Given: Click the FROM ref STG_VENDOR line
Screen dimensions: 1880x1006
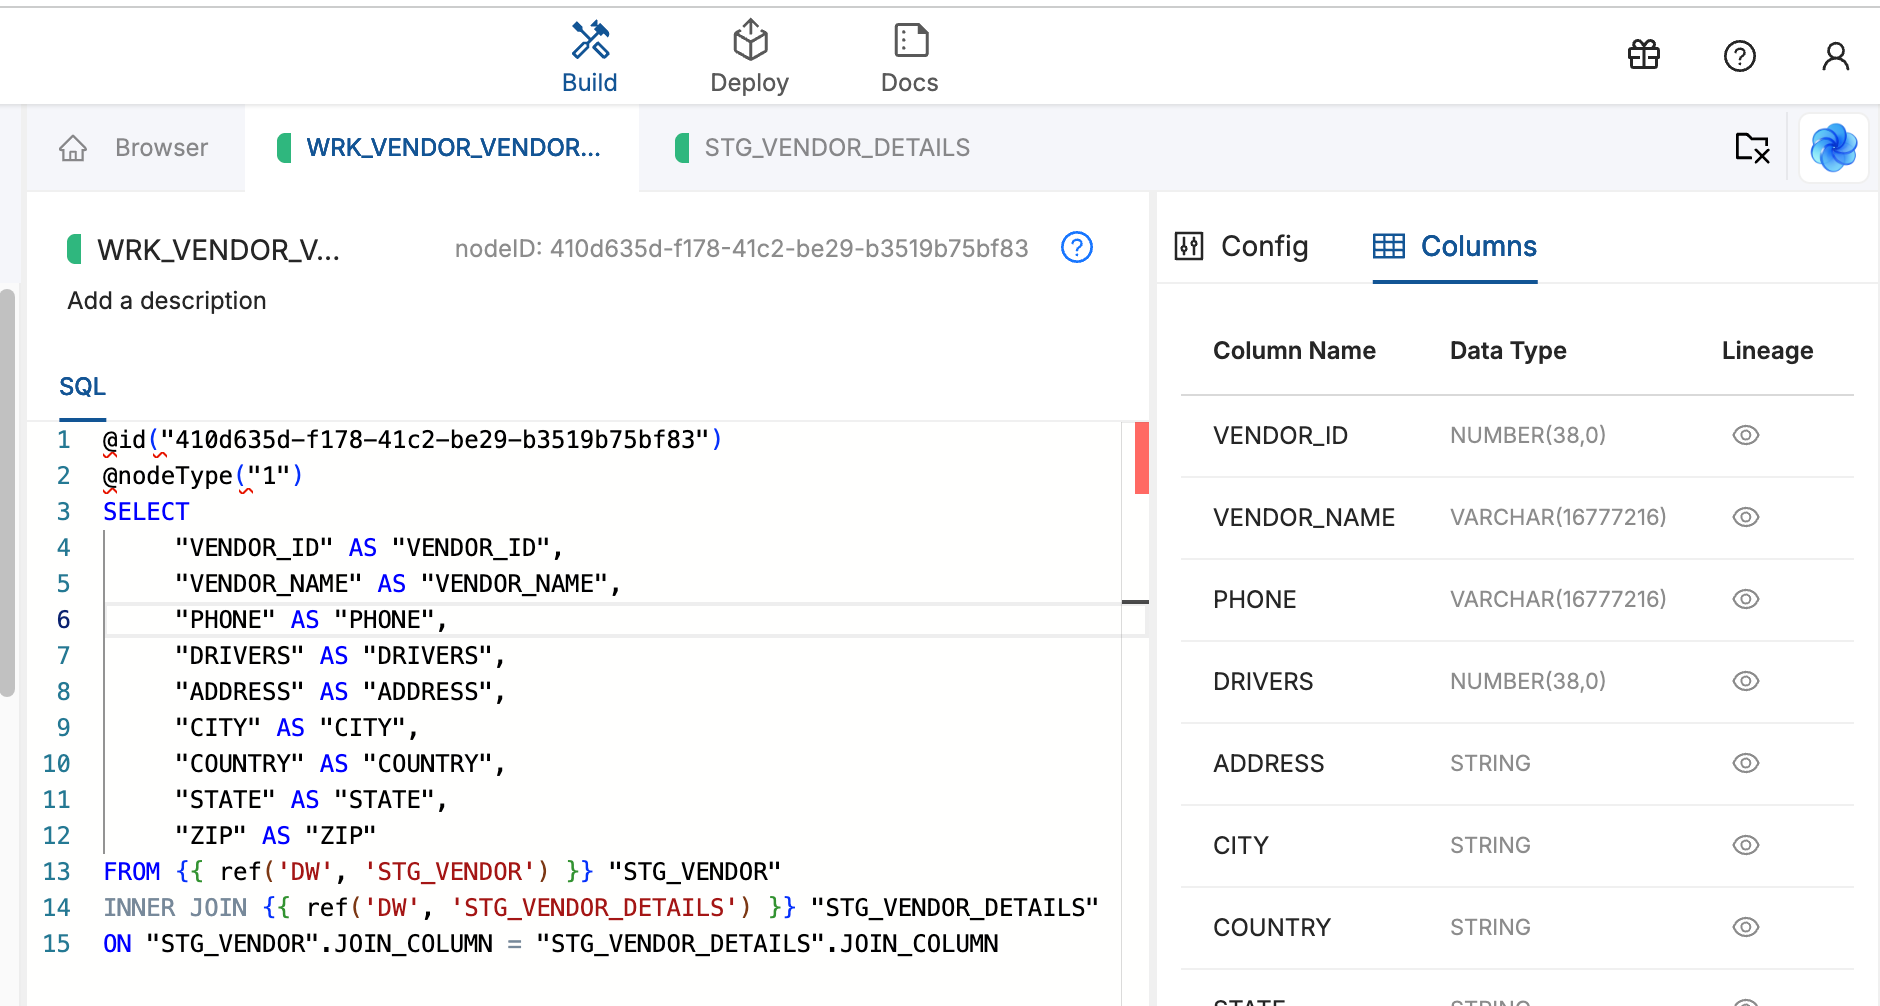Looking at the screenshot, I should click(x=442, y=872).
